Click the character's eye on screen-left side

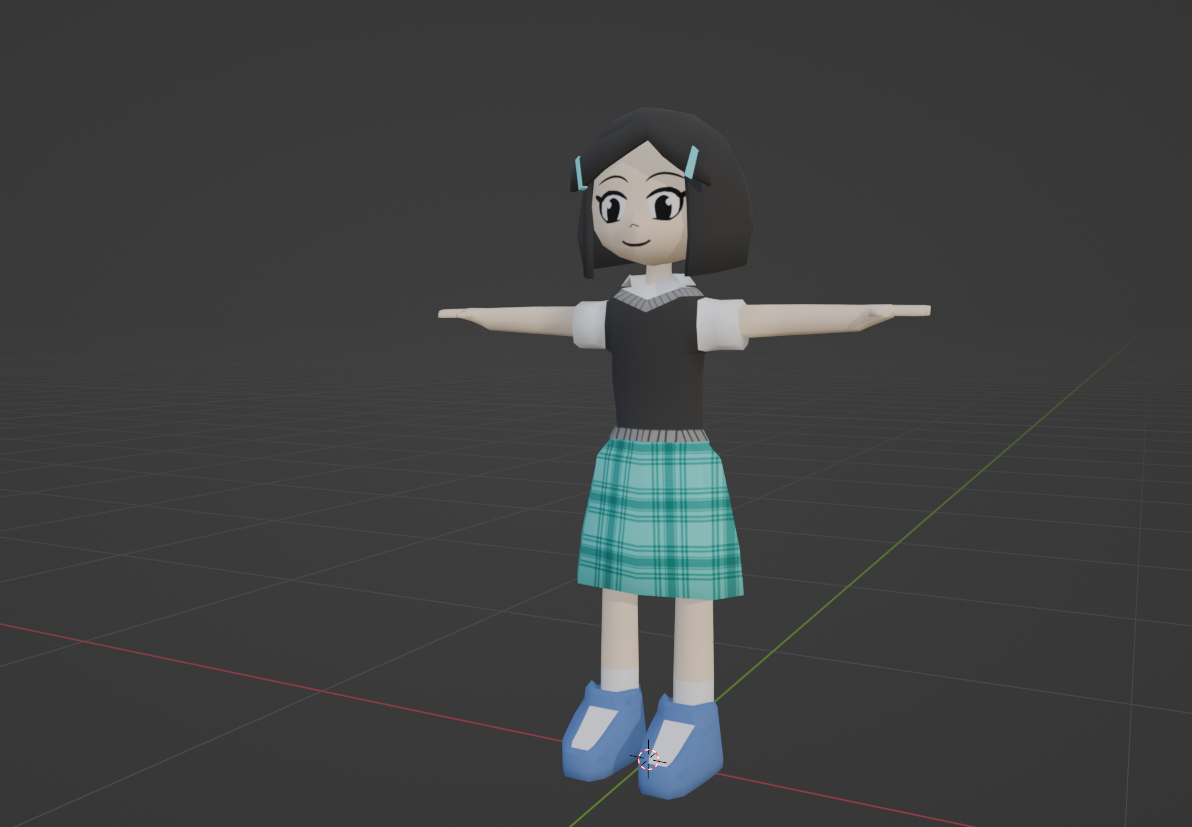pyautogui.click(x=608, y=209)
